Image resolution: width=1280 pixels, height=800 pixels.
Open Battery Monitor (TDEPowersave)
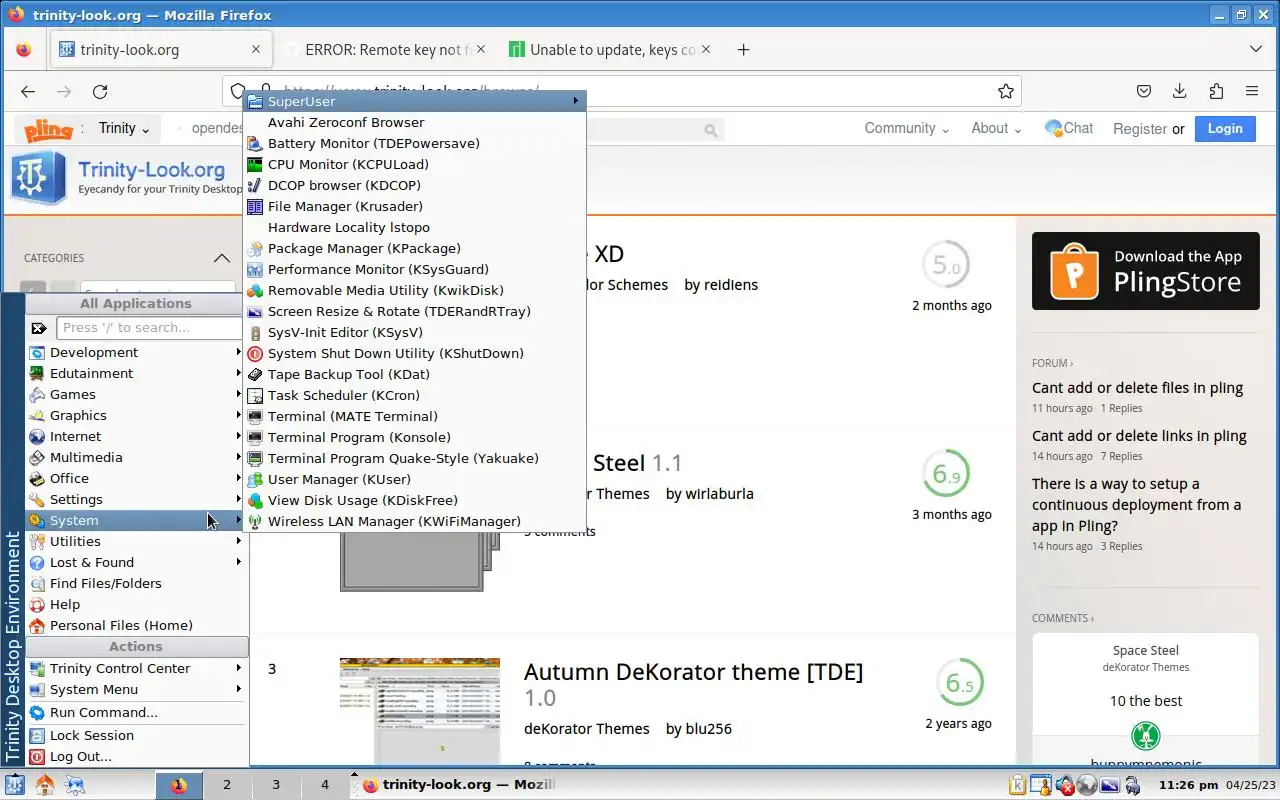coord(414,143)
